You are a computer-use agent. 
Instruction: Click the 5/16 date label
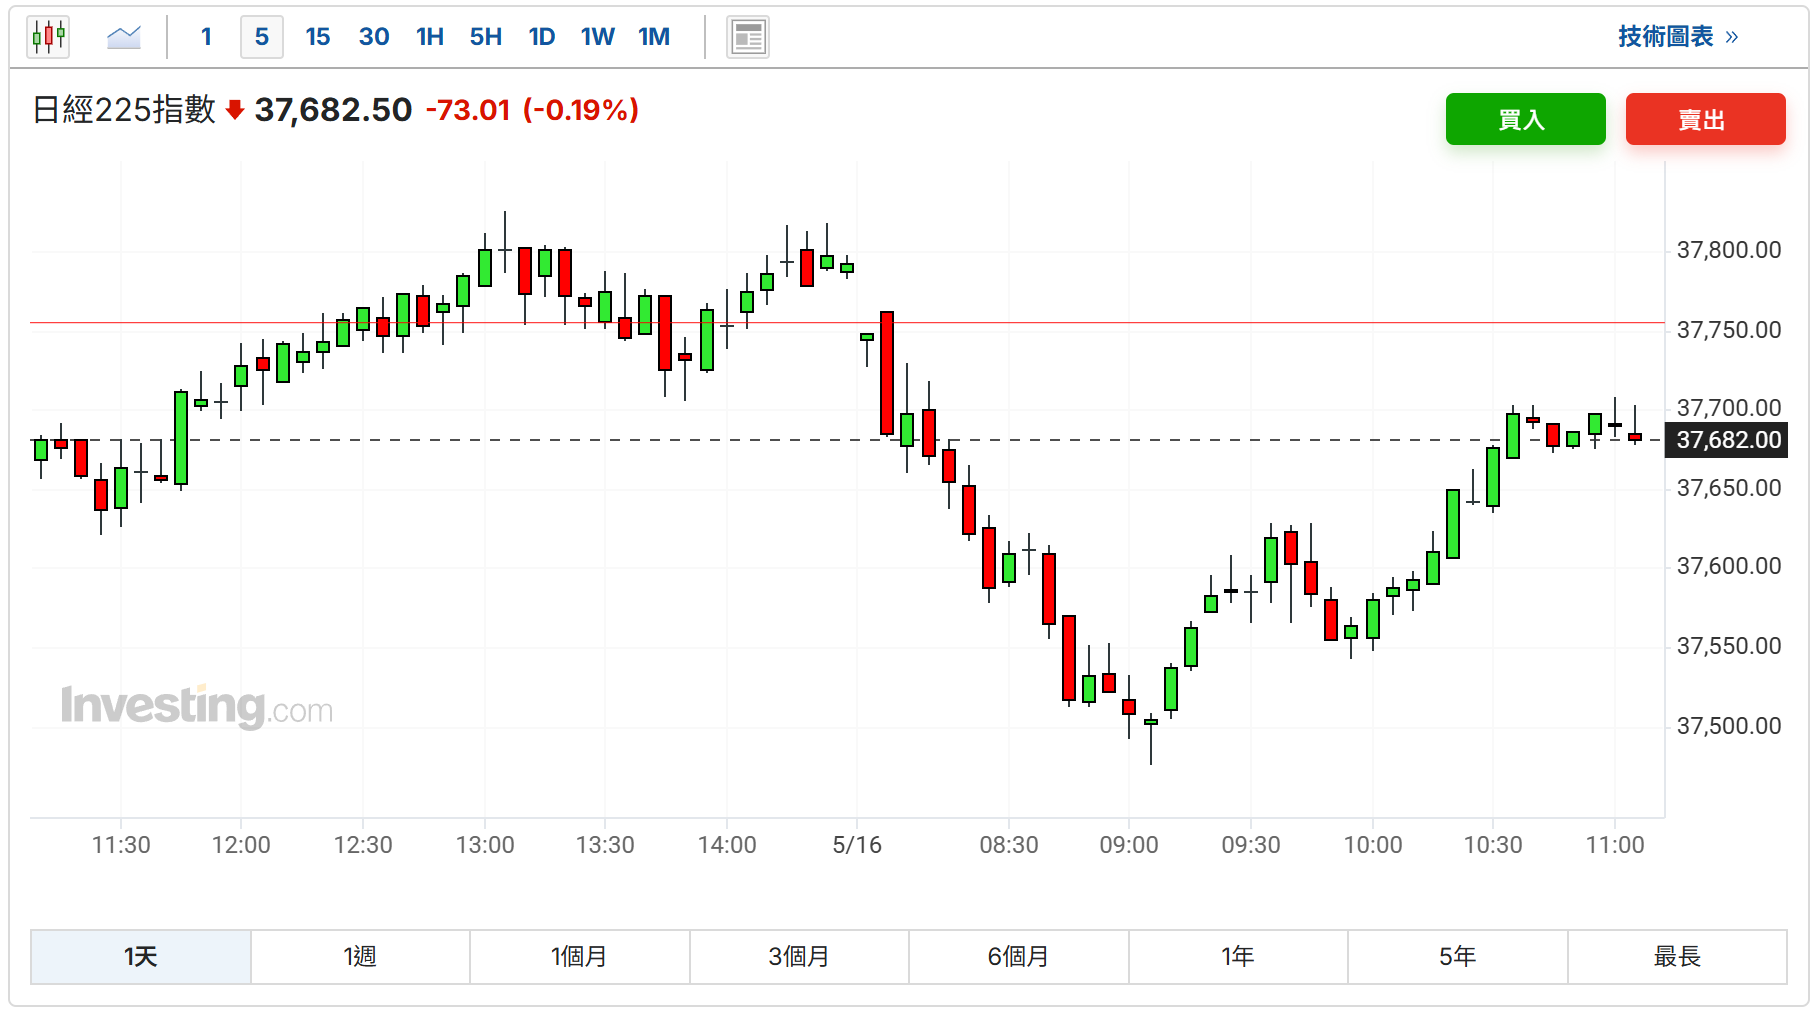pos(857,845)
